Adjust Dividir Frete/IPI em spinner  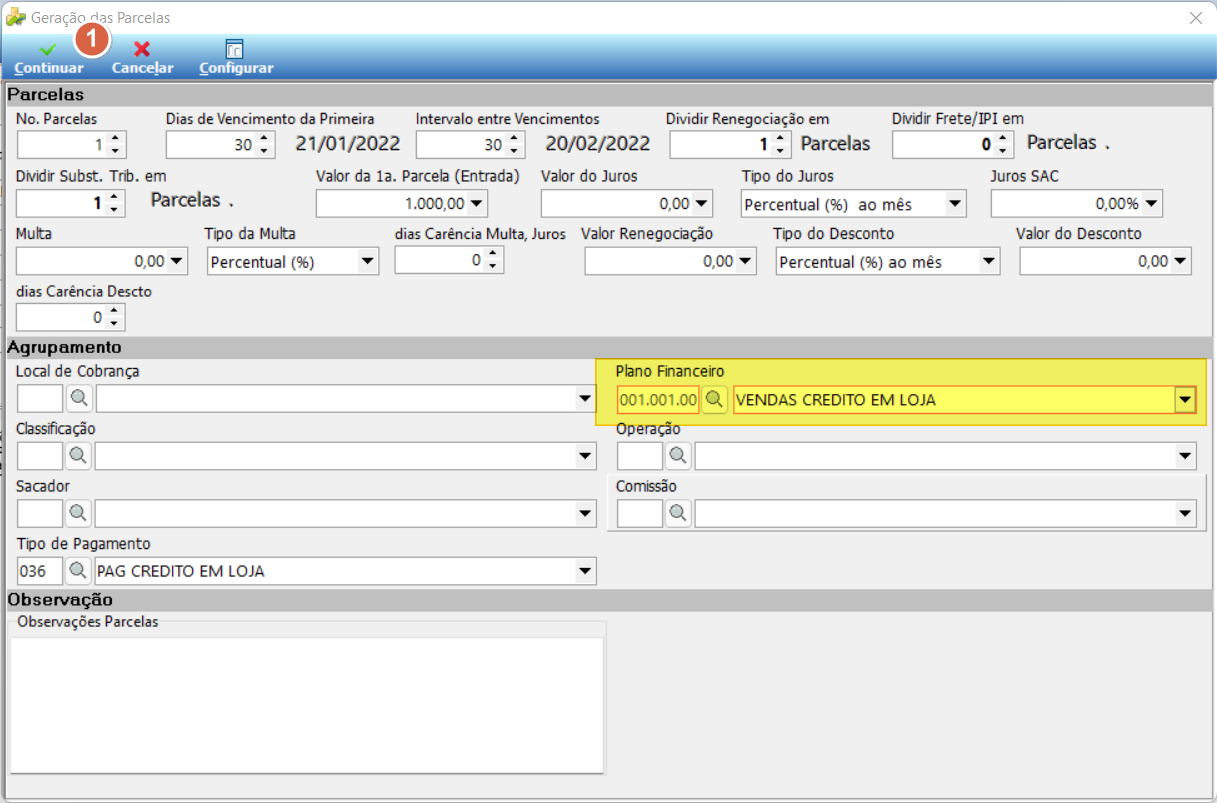pos(1005,145)
